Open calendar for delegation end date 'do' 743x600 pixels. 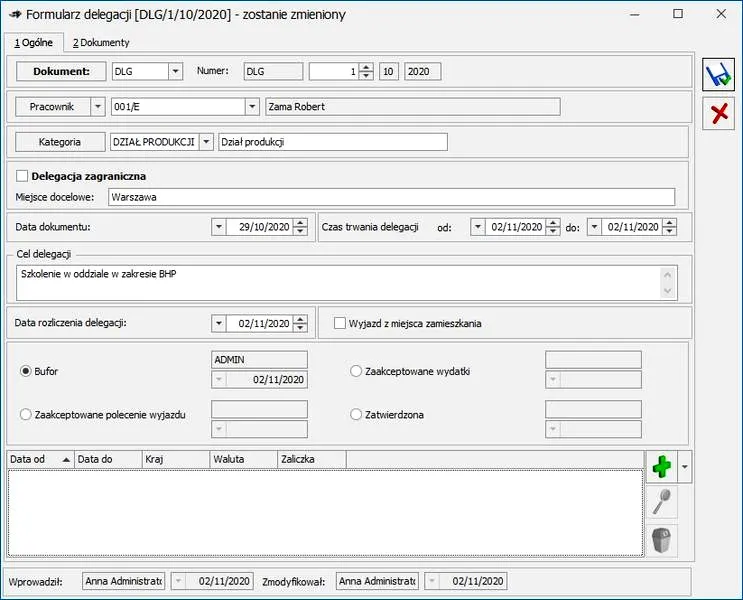pos(594,227)
